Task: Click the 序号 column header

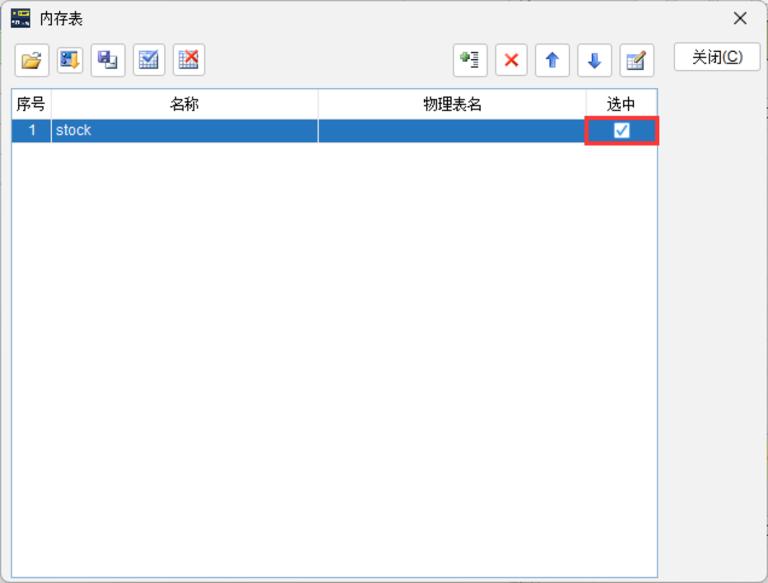Action: (x=31, y=104)
